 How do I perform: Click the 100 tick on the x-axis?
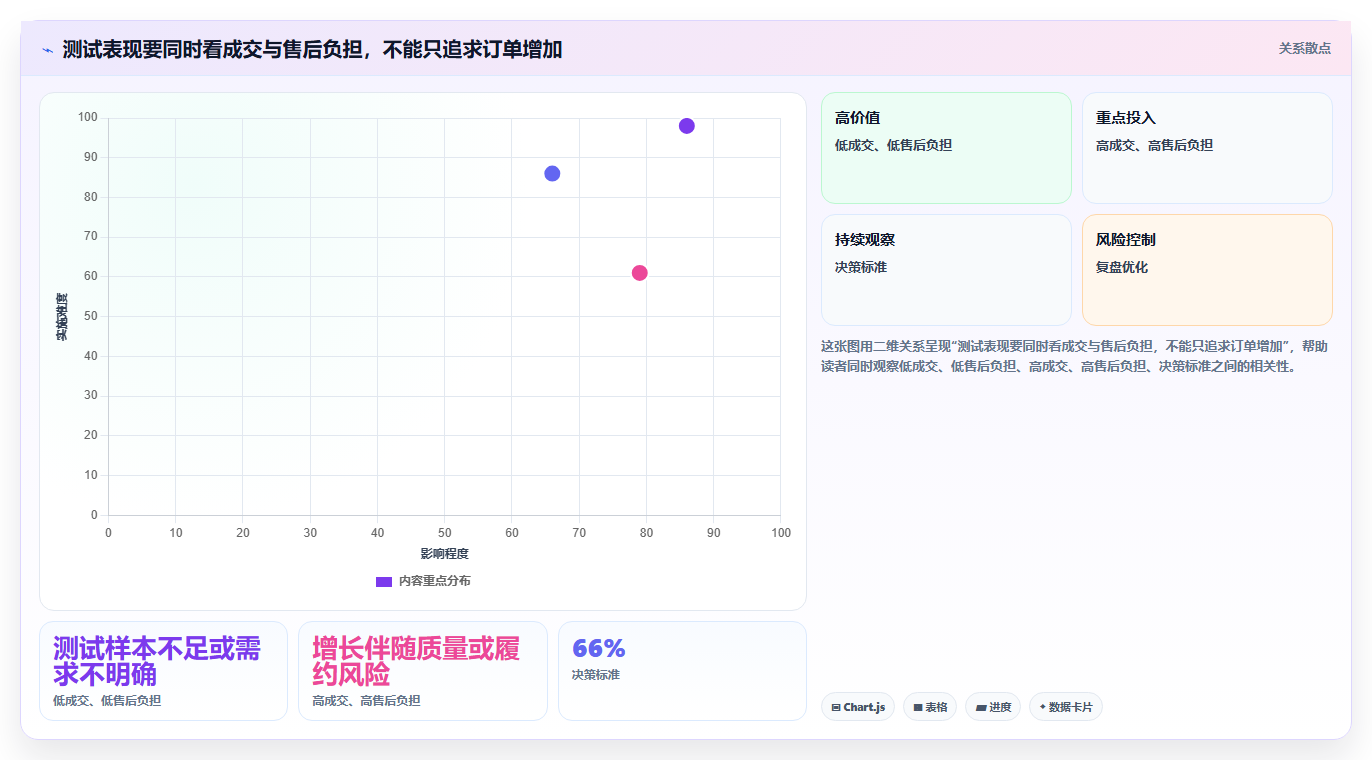(781, 533)
